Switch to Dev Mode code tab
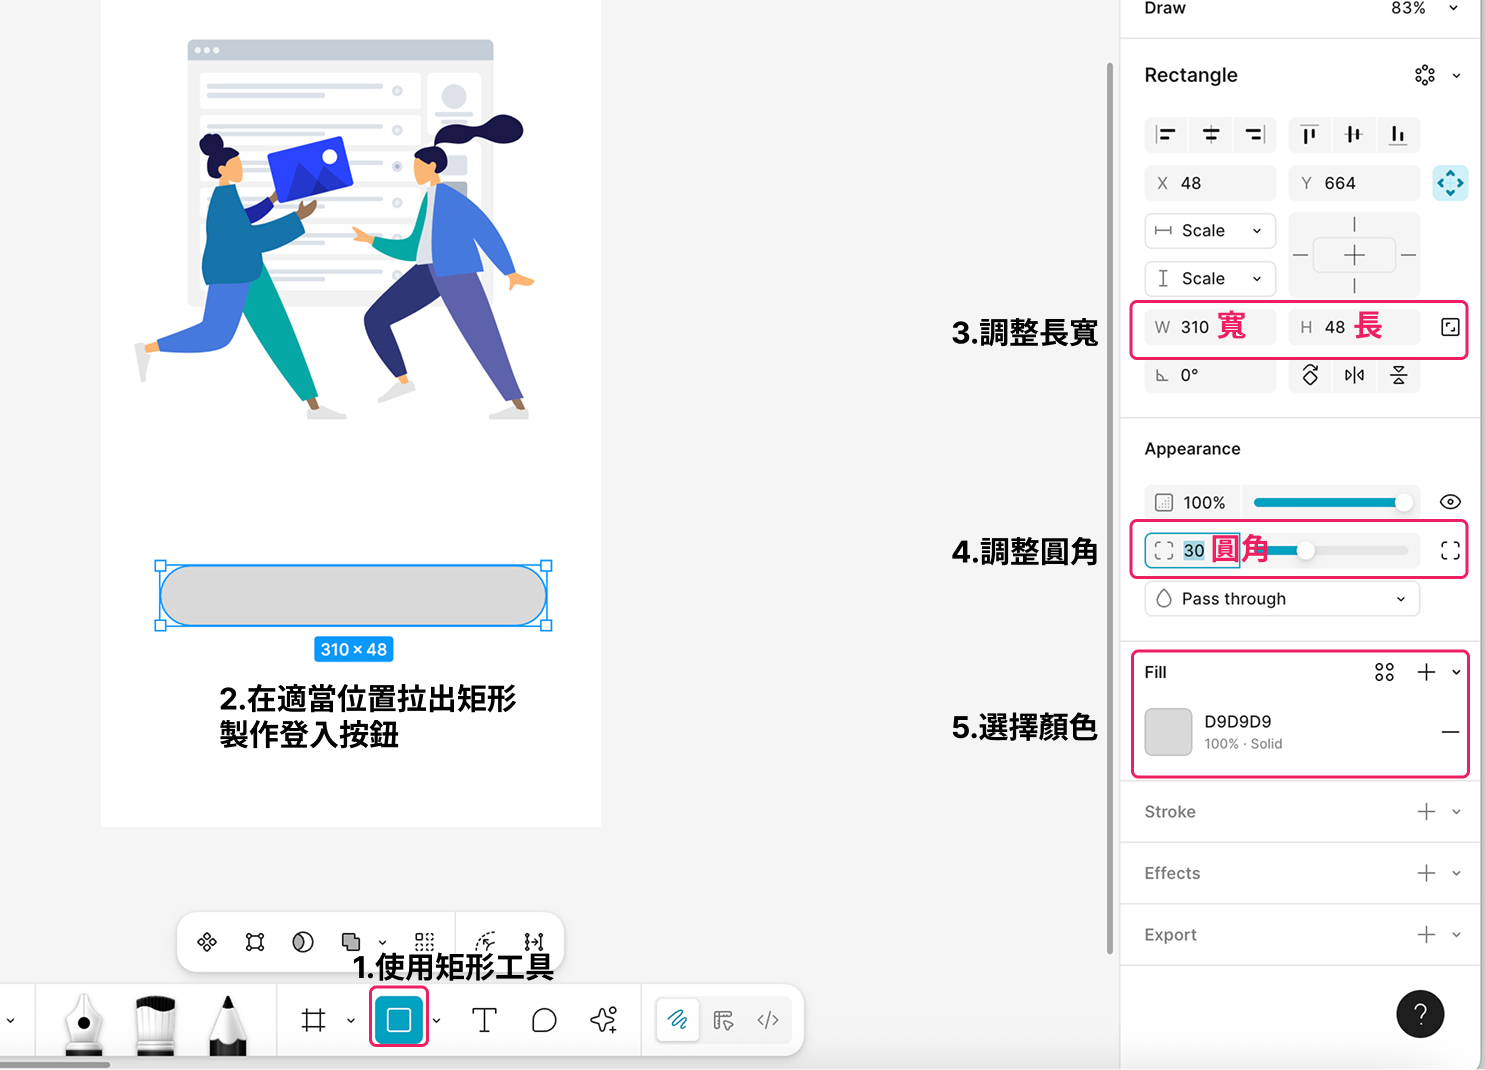 click(x=768, y=1020)
